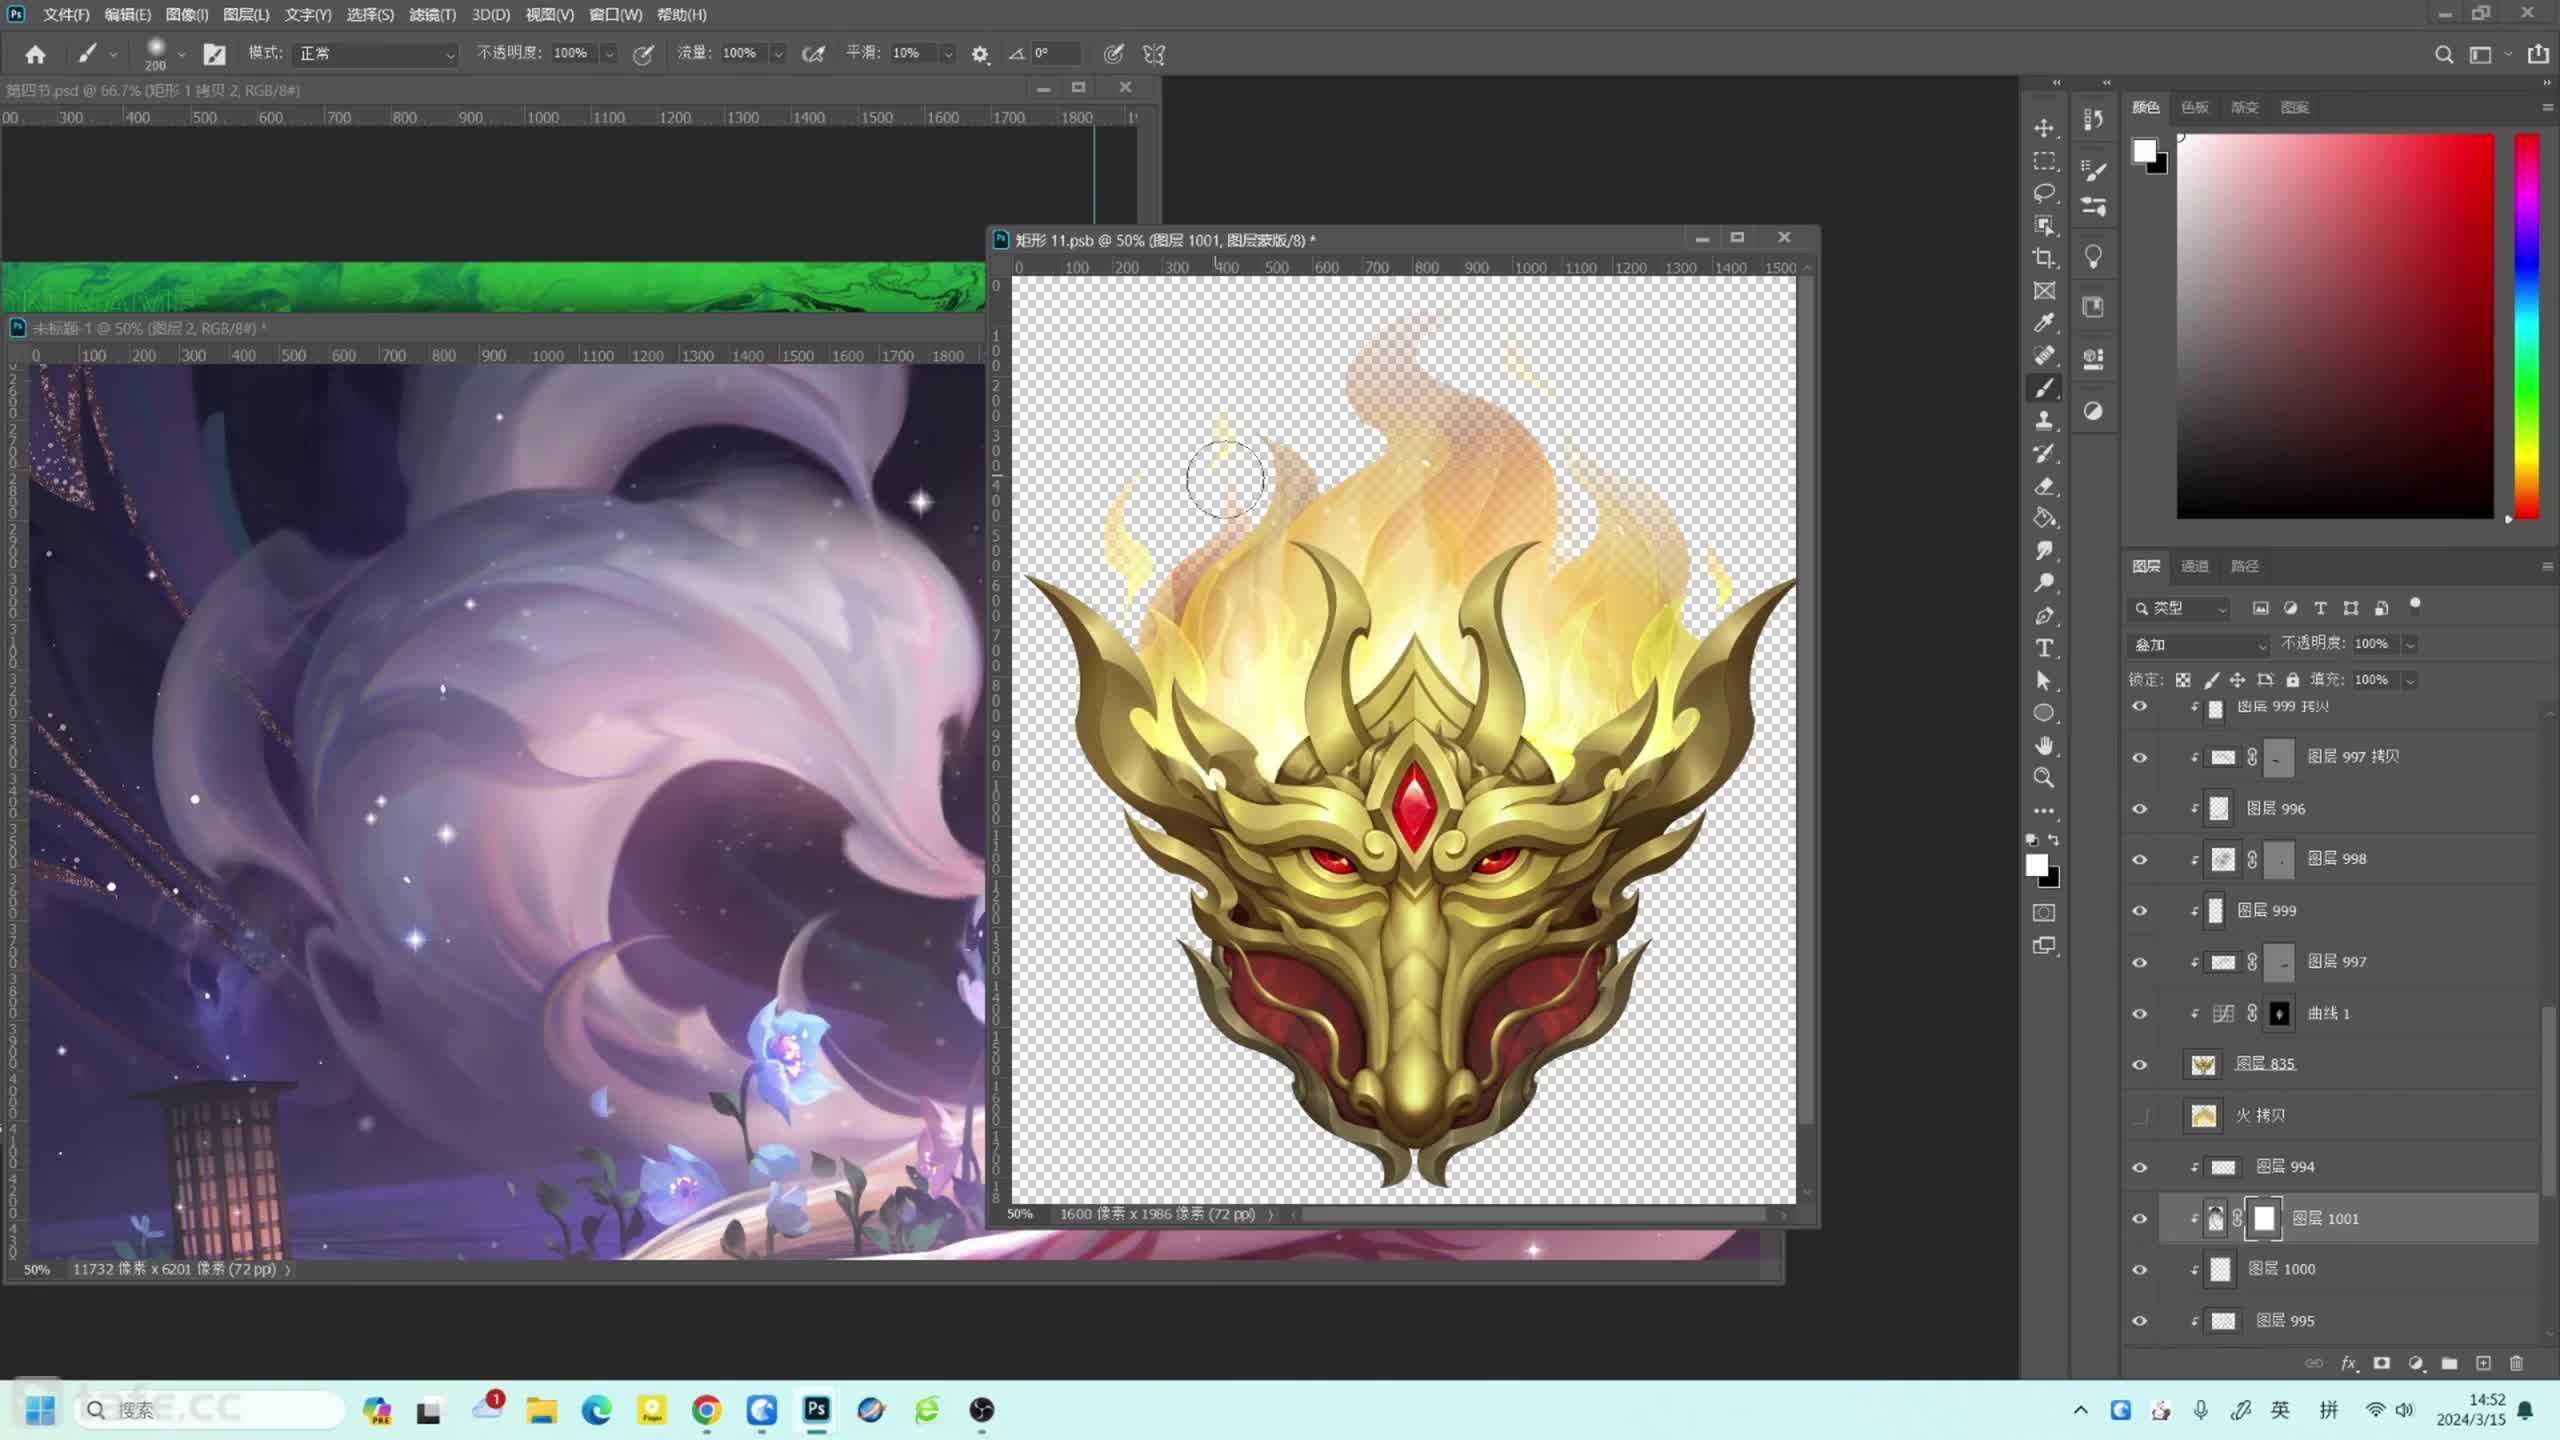Image resolution: width=2560 pixels, height=1440 pixels.
Task: Select the Dodge tool
Action: tap(2044, 583)
